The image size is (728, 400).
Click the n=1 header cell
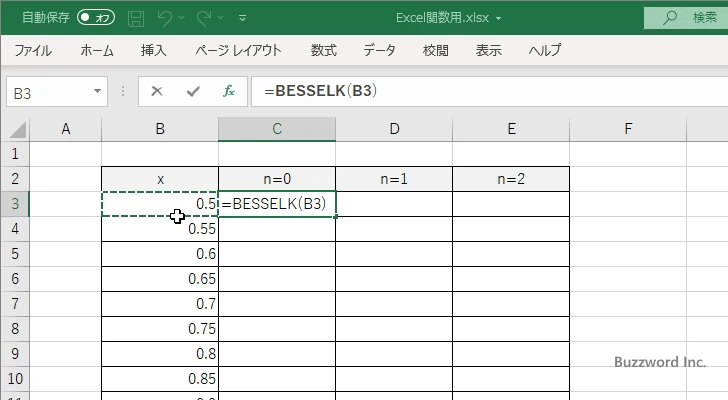[x=394, y=179]
